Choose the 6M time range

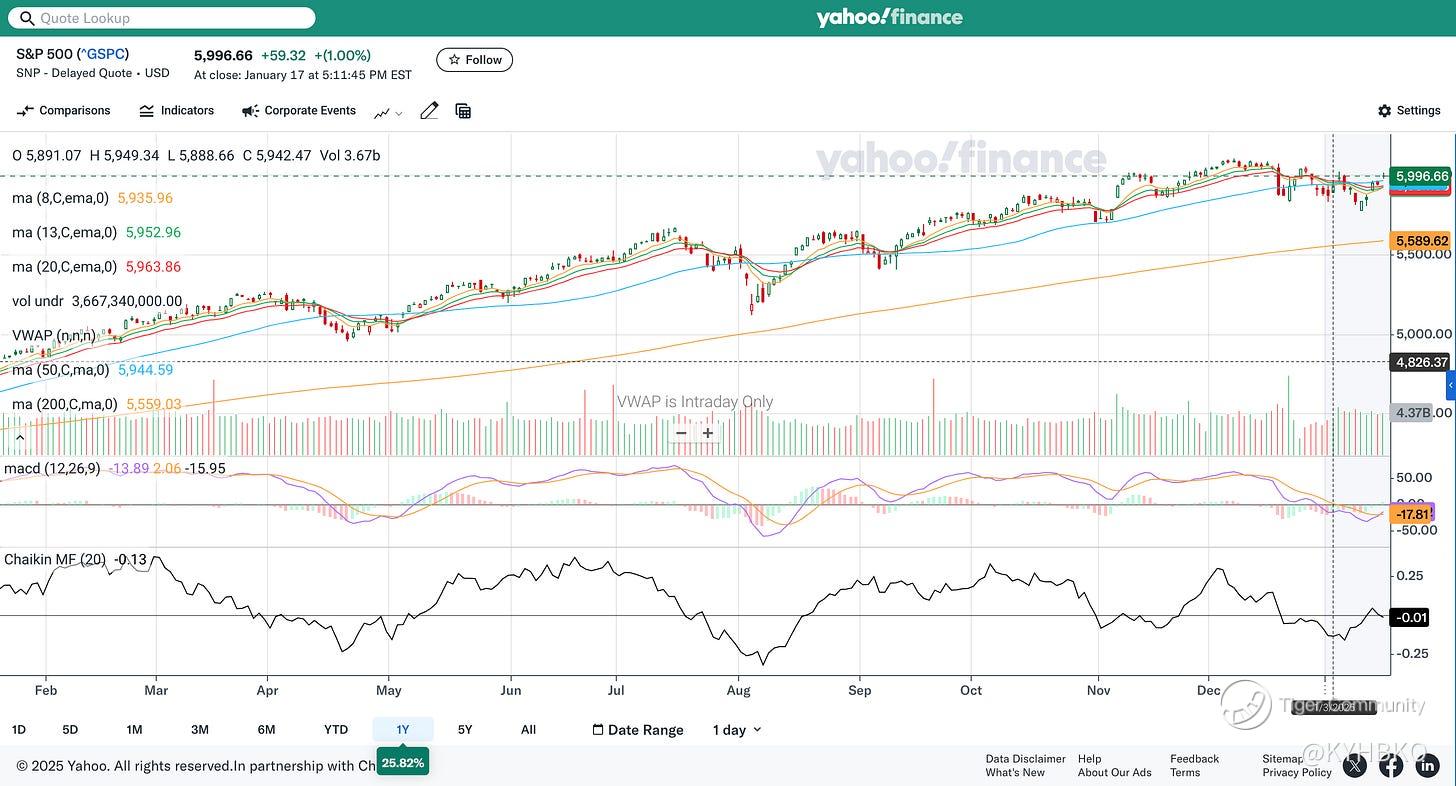point(266,730)
